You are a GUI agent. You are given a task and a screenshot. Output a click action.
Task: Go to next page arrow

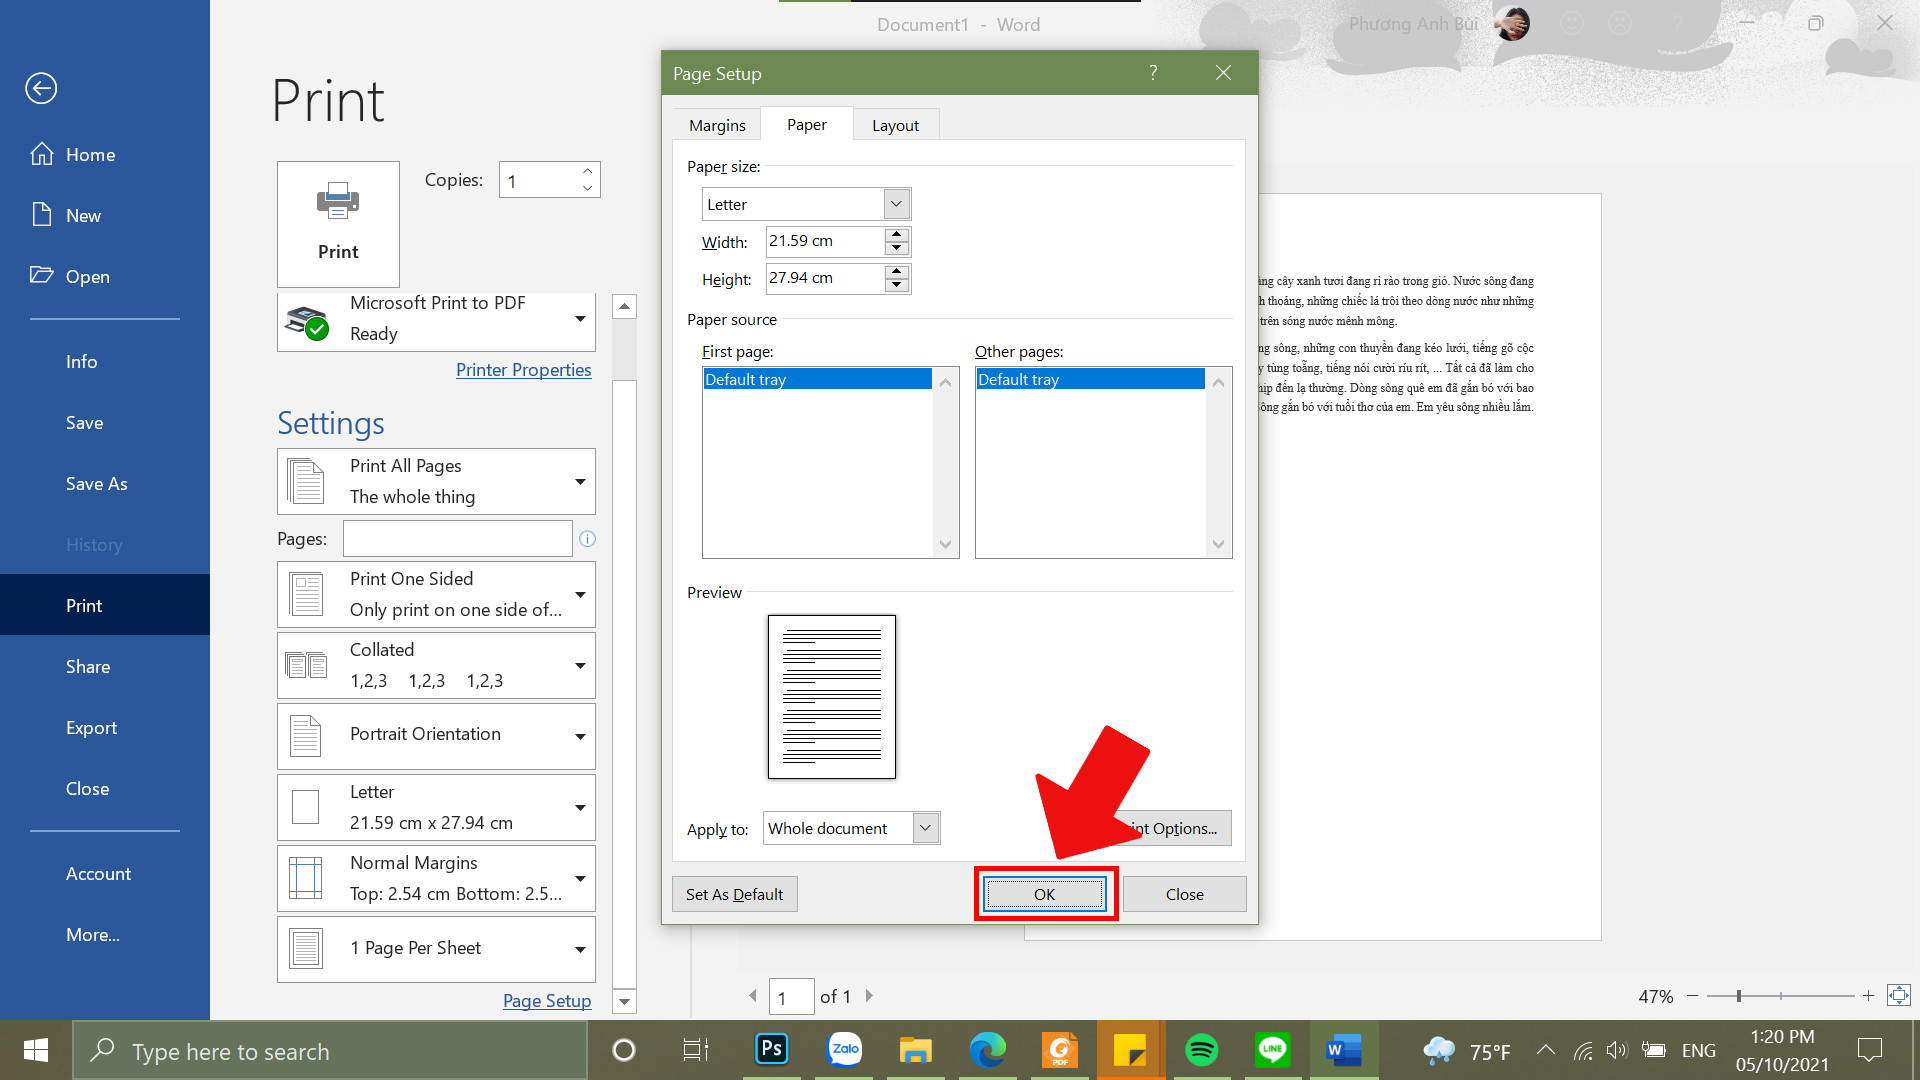[x=869, y=996]
